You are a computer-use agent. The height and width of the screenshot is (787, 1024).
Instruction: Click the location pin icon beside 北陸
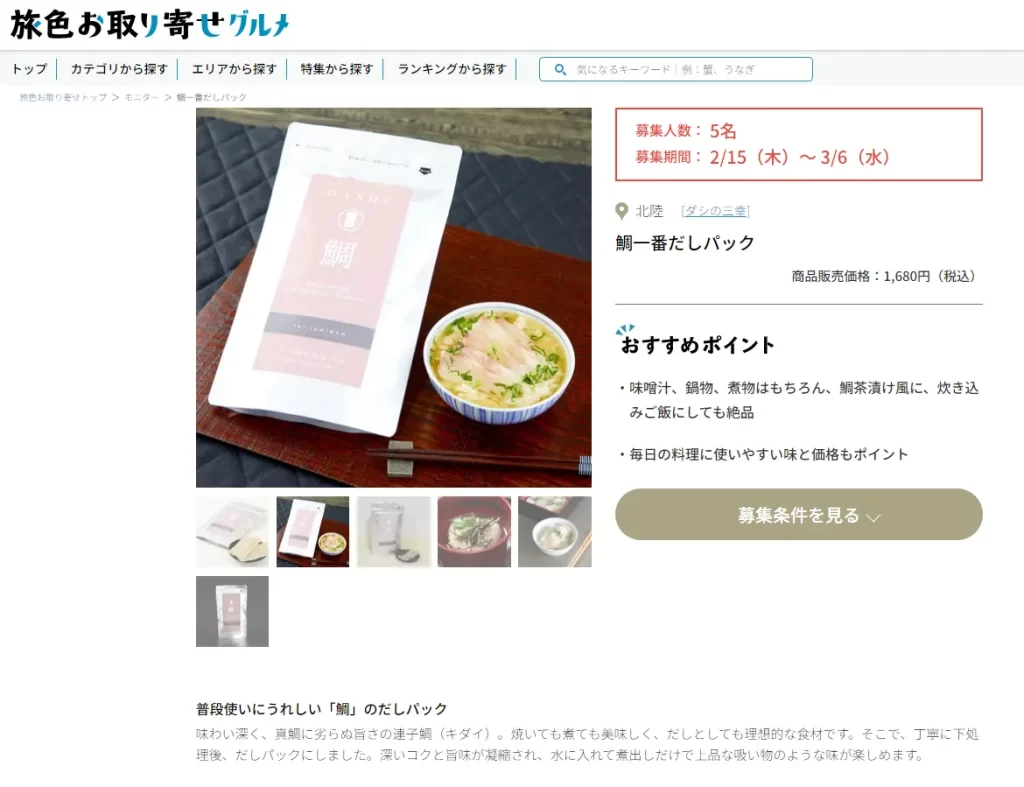click(622, 211)
